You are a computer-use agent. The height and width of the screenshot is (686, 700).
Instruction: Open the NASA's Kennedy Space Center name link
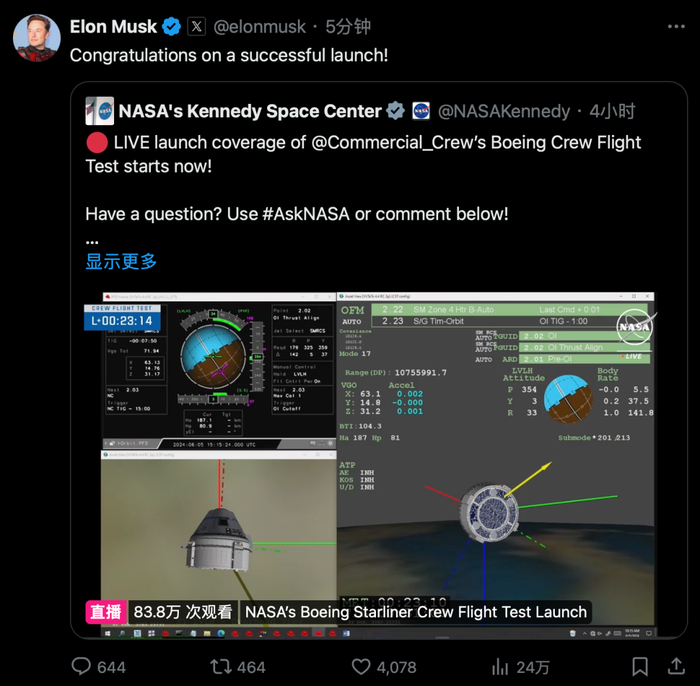coord(250,111)
